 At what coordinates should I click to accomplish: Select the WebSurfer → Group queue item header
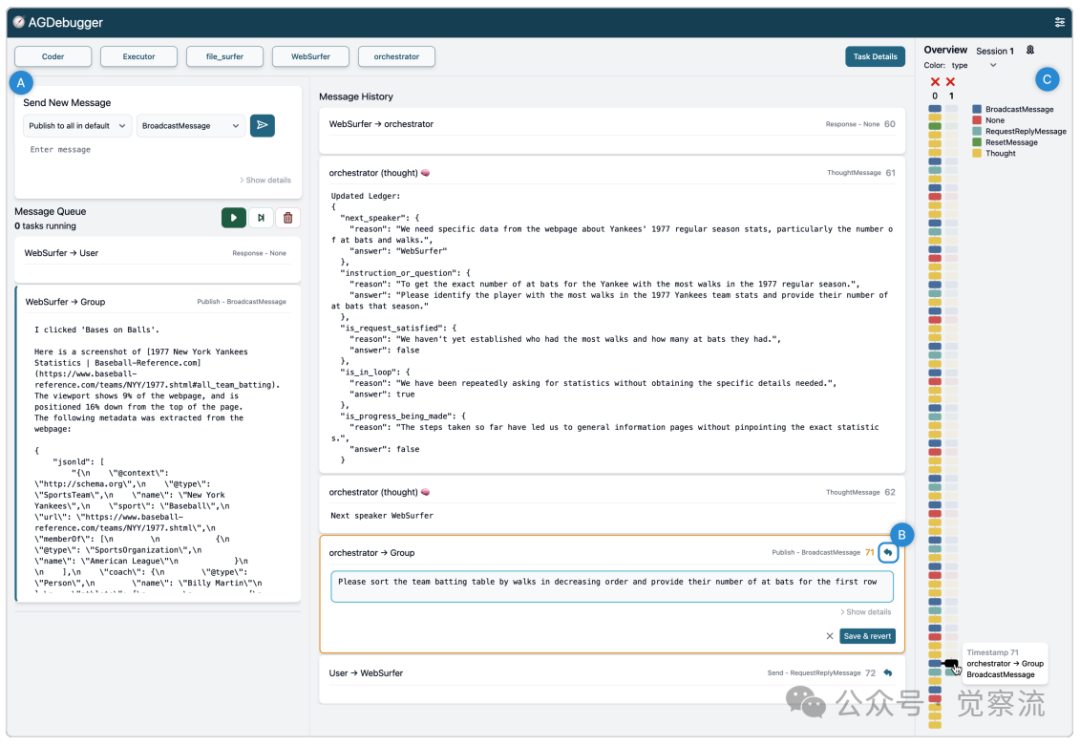158,302
